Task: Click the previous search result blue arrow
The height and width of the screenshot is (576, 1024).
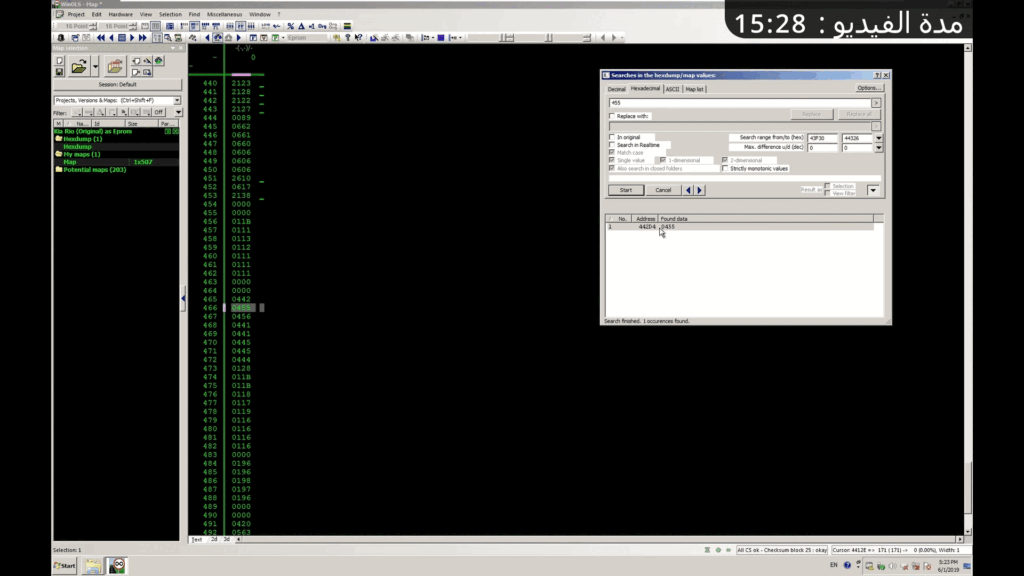Action: coord(688,190)
